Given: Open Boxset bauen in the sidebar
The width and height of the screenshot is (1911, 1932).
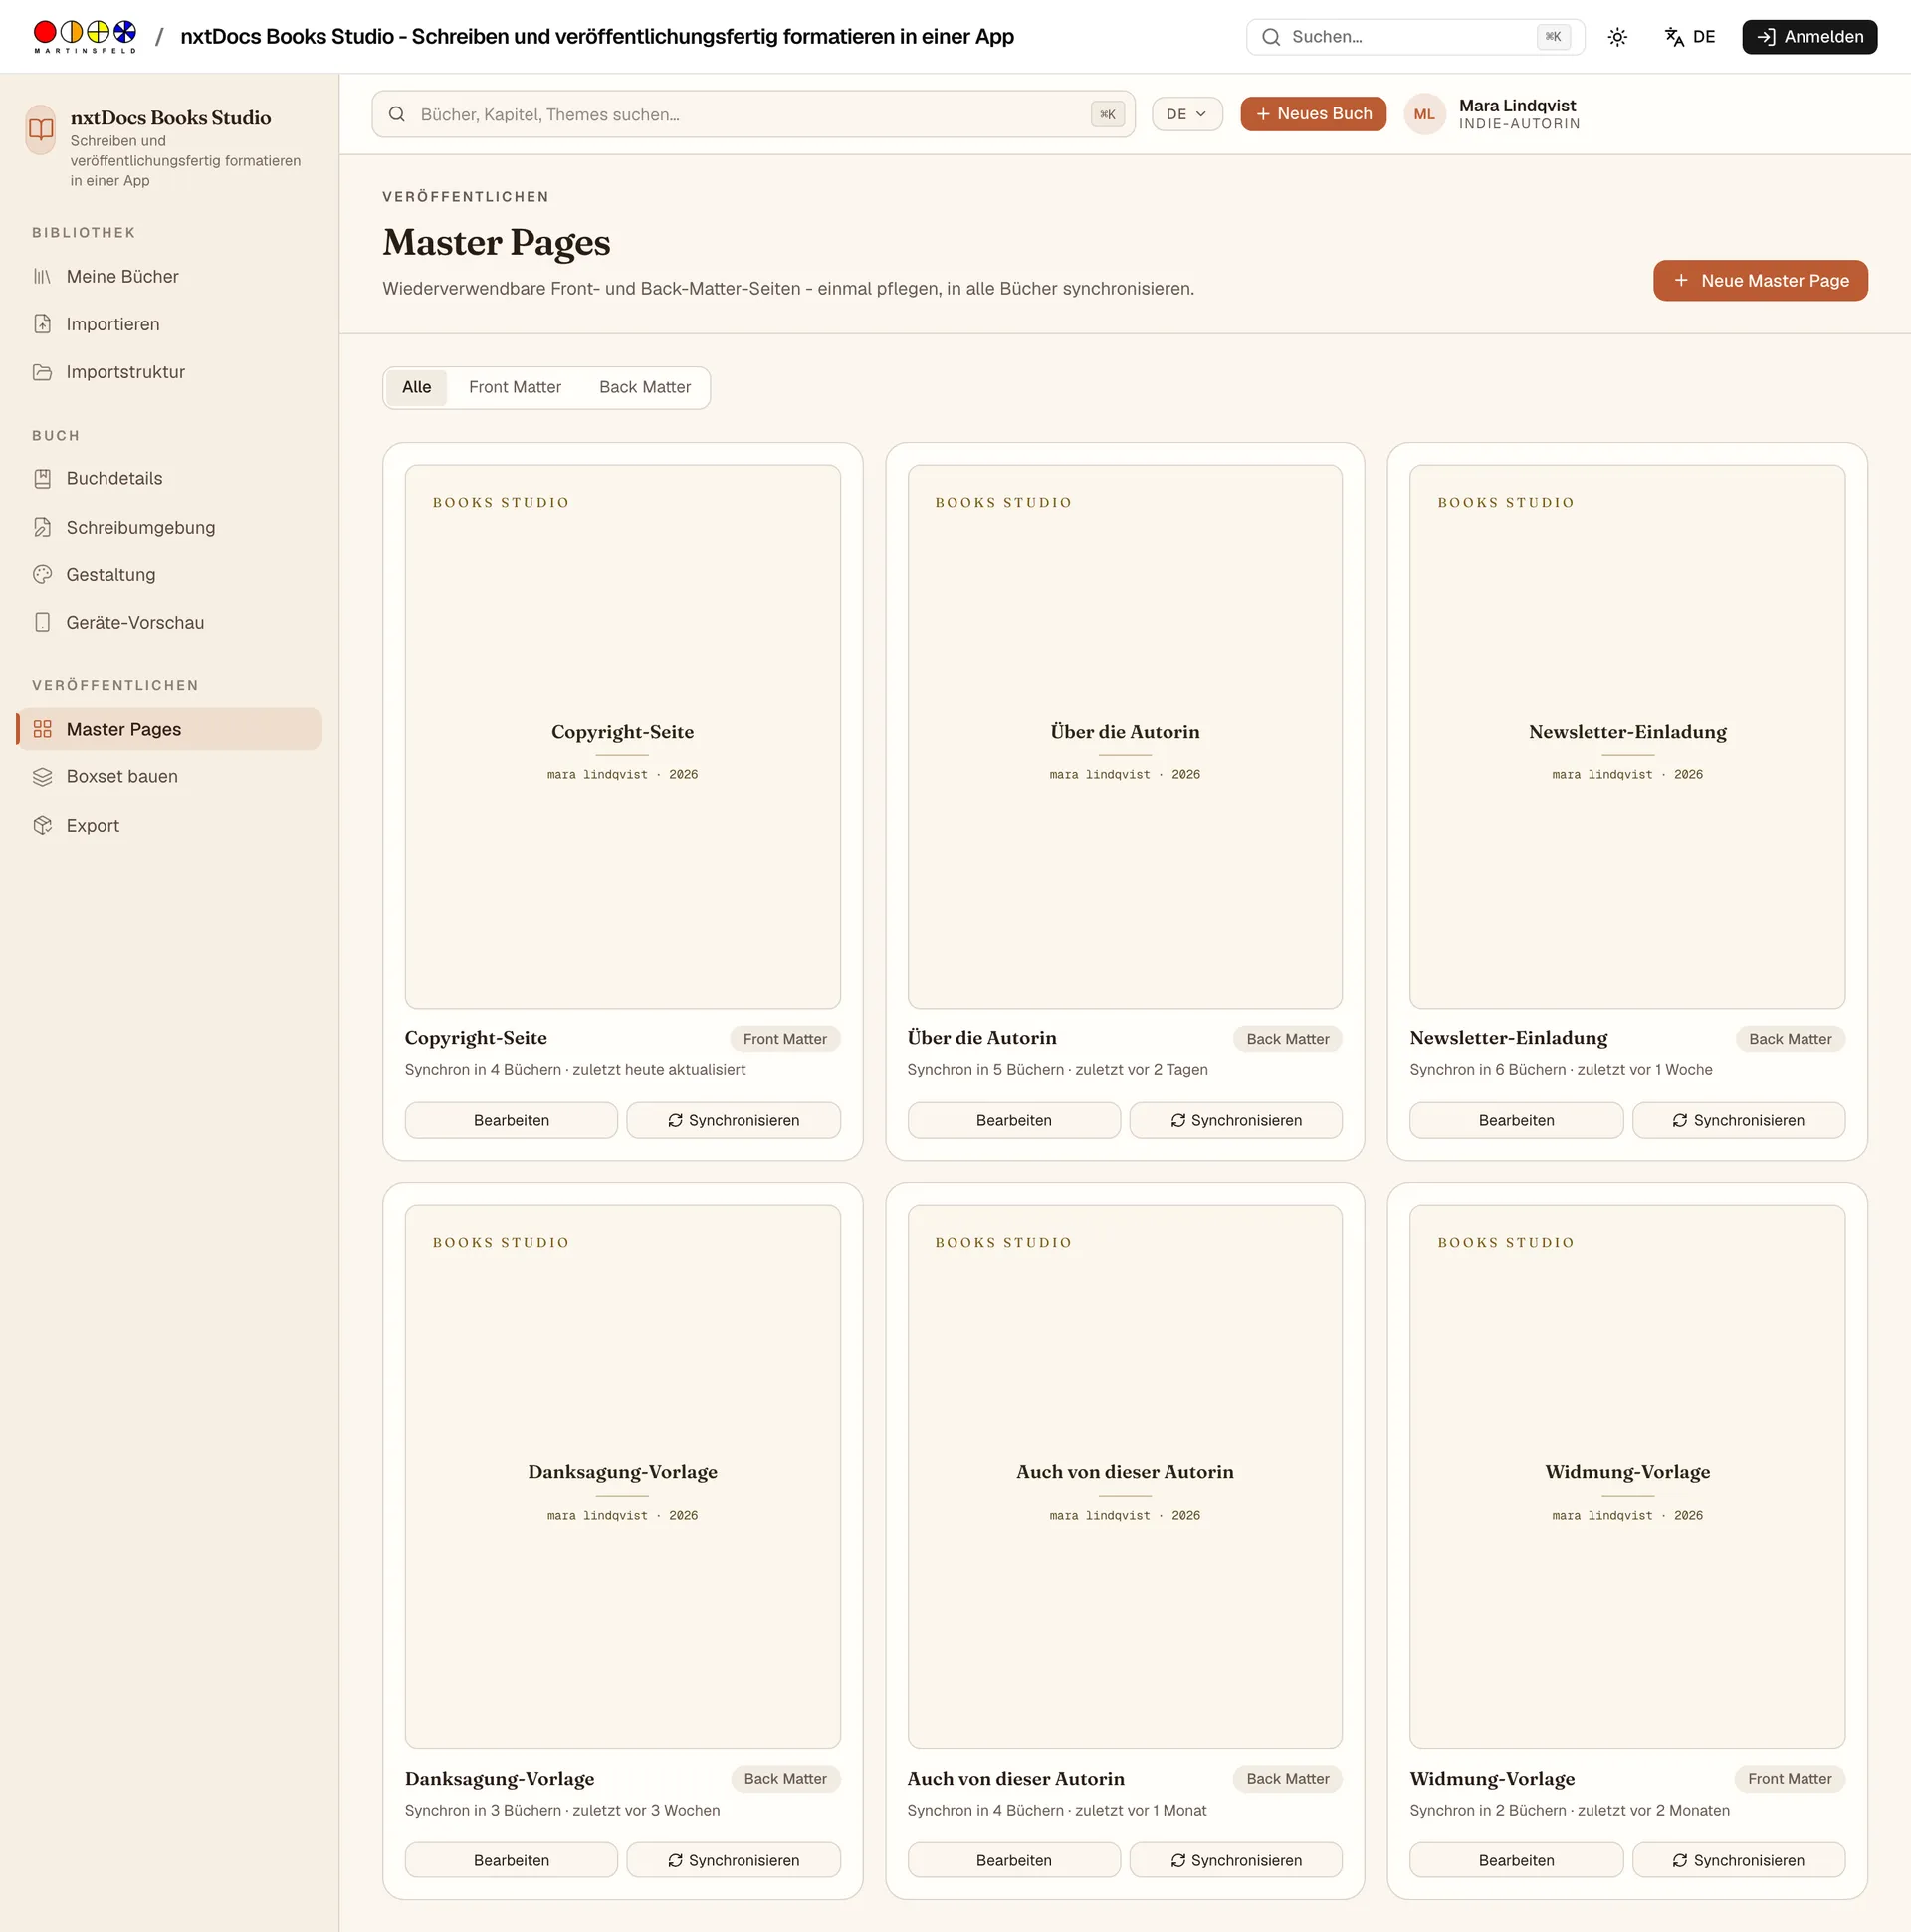Looking at the screenshot, I should tap(169, 777).
